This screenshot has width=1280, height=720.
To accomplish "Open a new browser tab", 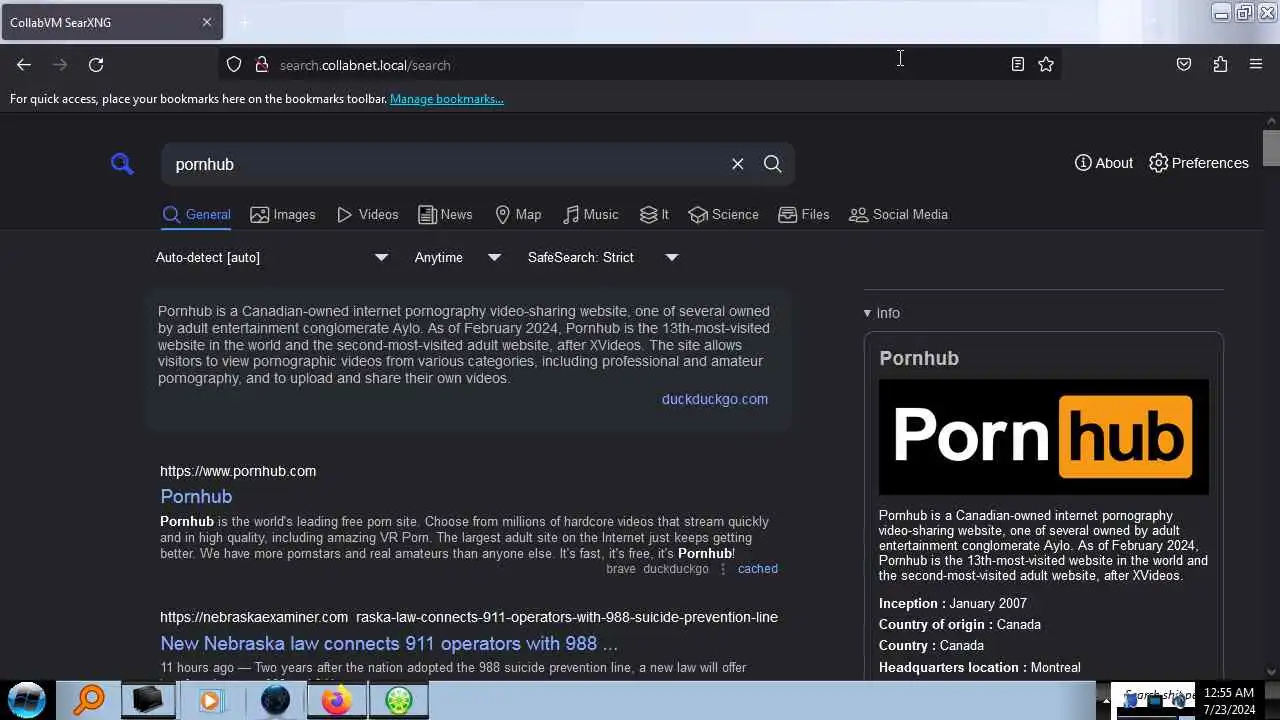I will click(244, 22).
